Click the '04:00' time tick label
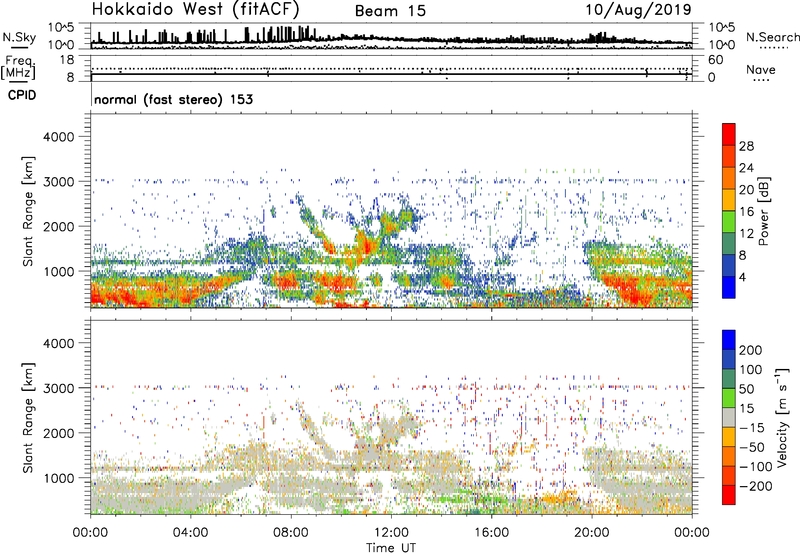 click(190, 533)
